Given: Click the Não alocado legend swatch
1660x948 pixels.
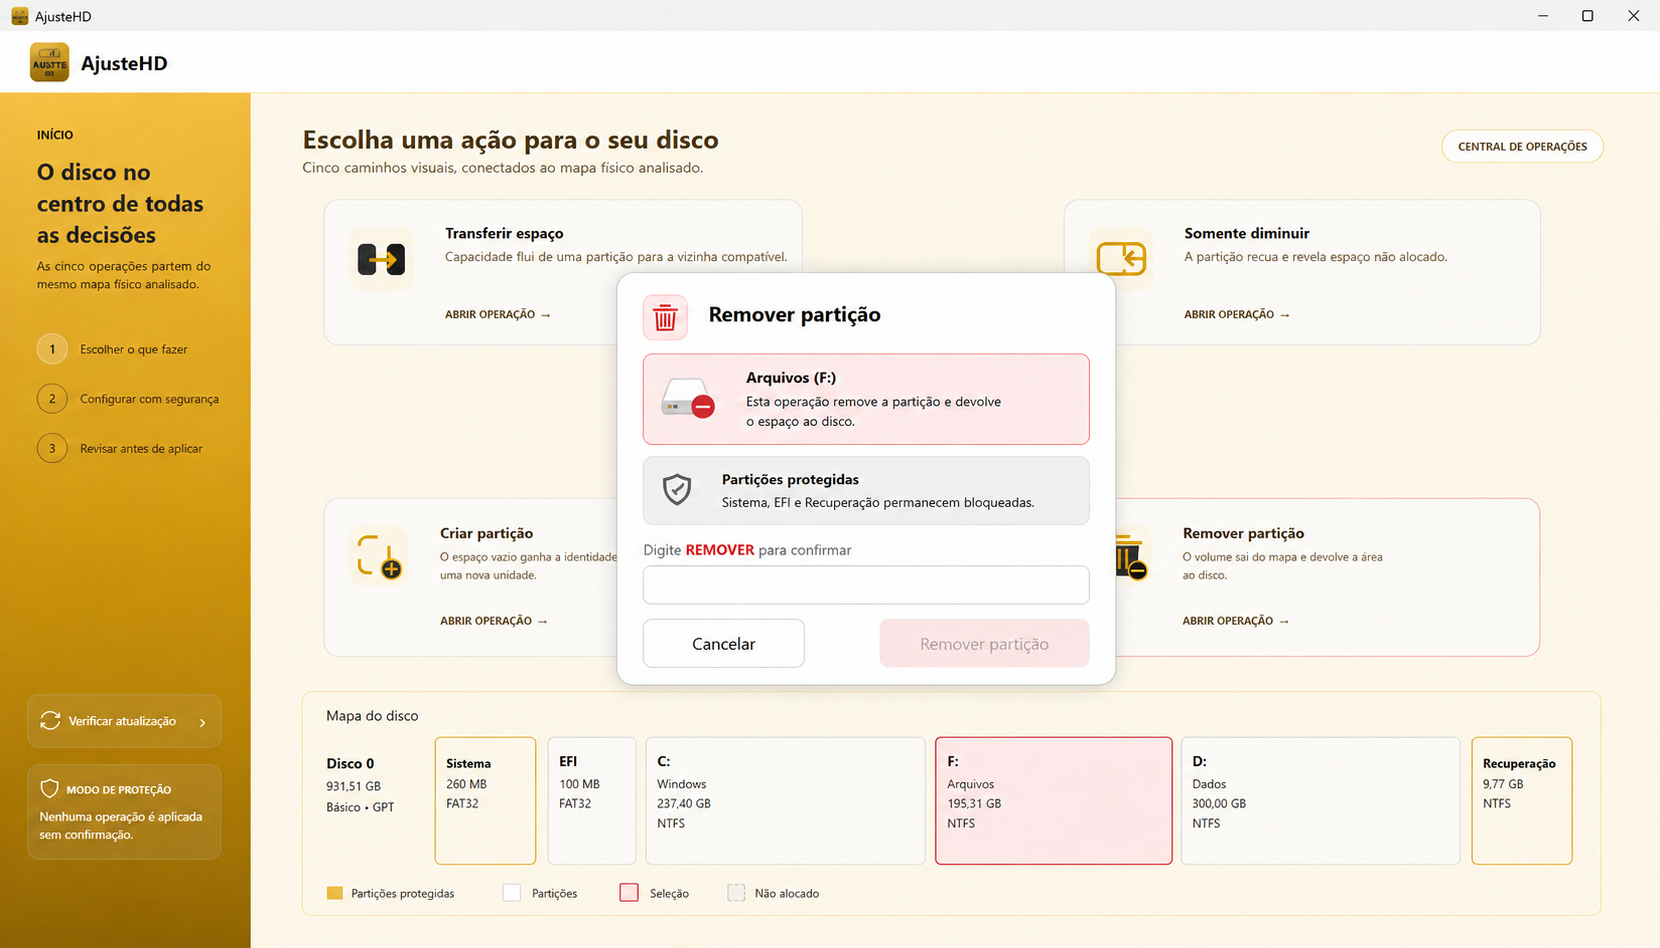Looking at the screenshot, I should (x=736, y=893).
